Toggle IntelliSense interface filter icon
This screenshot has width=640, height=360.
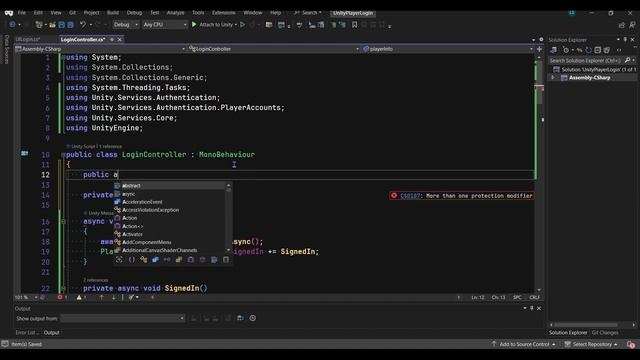(167, 260)
